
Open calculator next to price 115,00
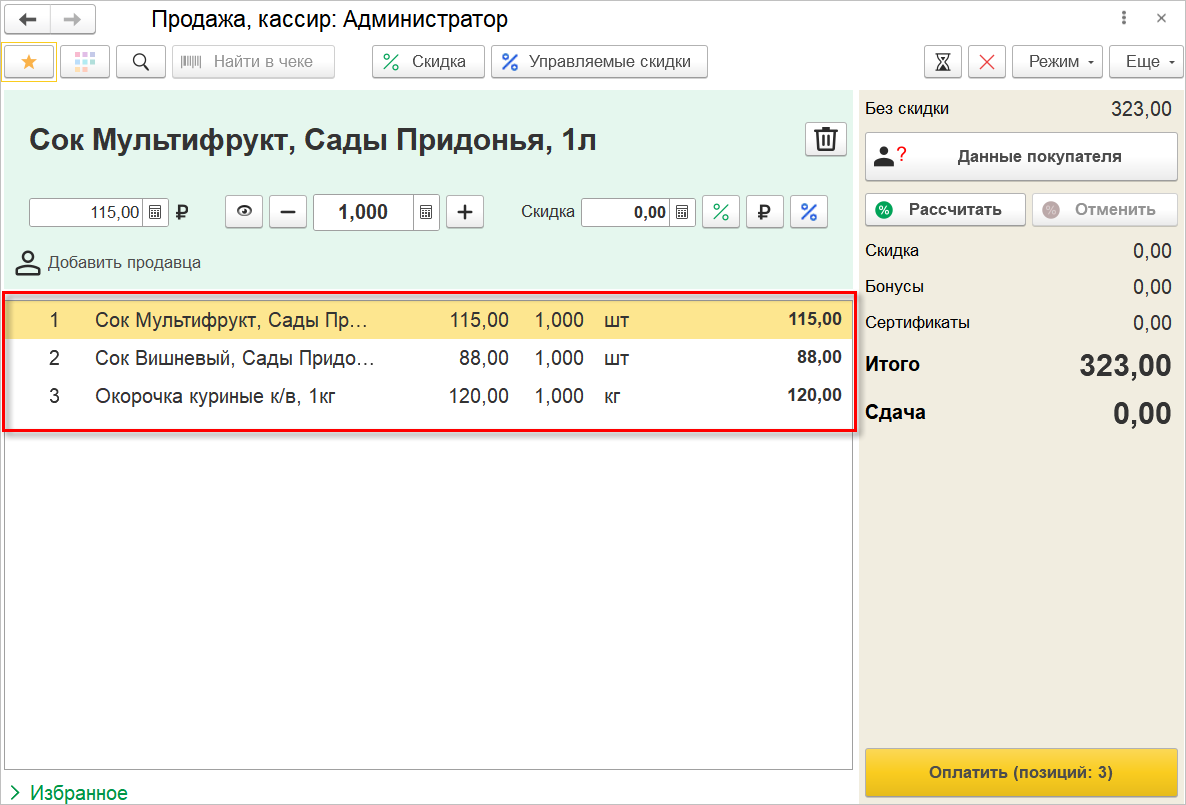156,212
